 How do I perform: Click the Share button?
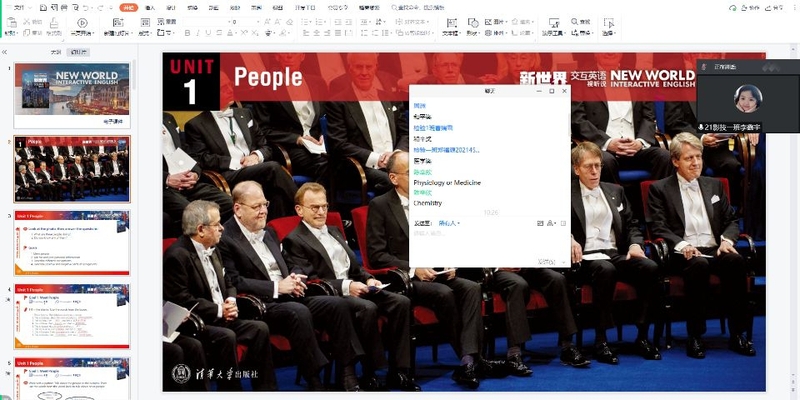[x=776, y=8]
